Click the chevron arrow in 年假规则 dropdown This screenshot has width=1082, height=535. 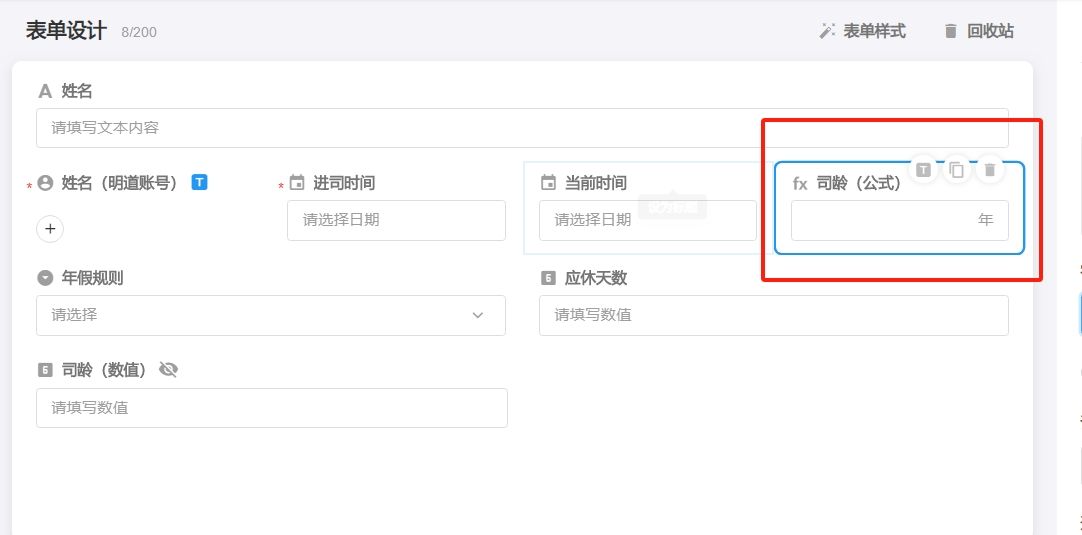(x=478, y=315)
